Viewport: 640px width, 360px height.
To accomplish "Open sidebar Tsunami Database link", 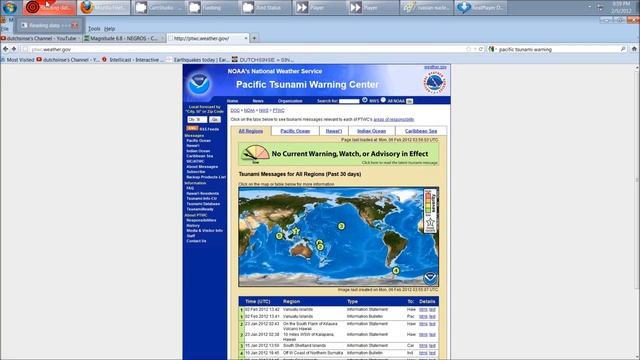I will [203, 204].
